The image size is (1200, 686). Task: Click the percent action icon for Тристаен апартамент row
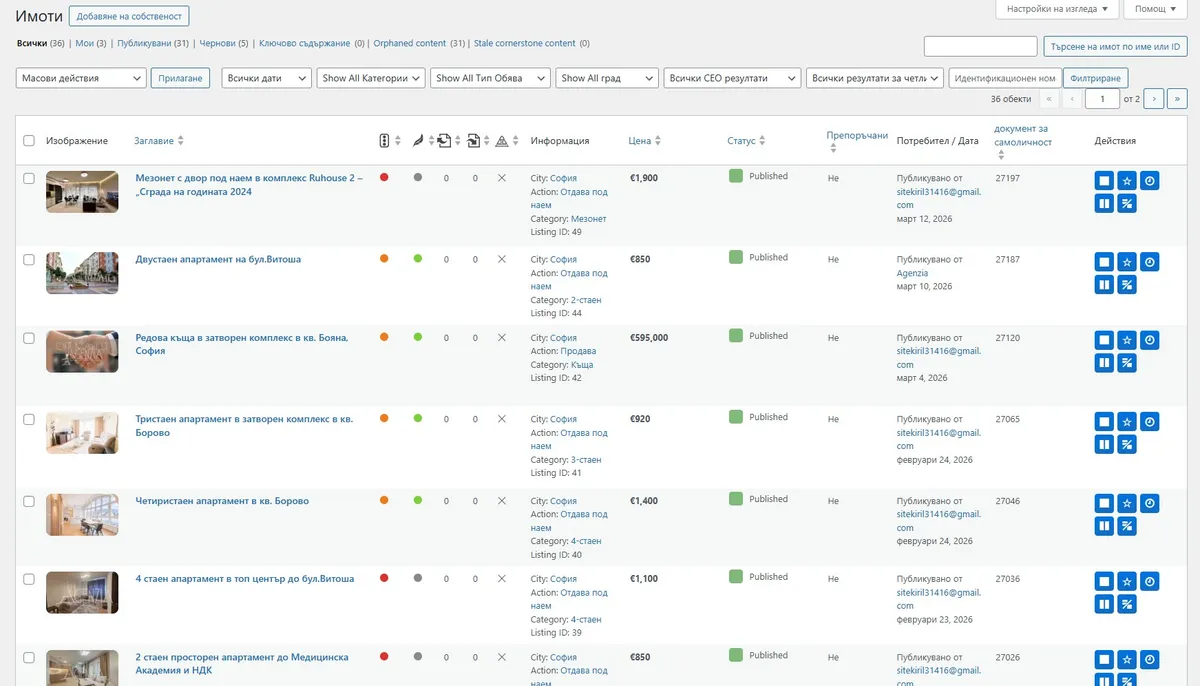1126,444
